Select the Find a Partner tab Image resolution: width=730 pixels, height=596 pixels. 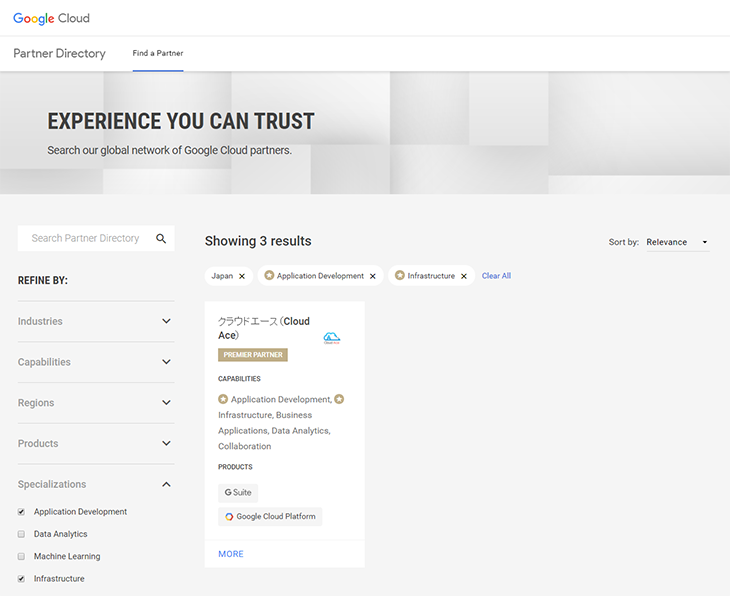tap(158, 53)
